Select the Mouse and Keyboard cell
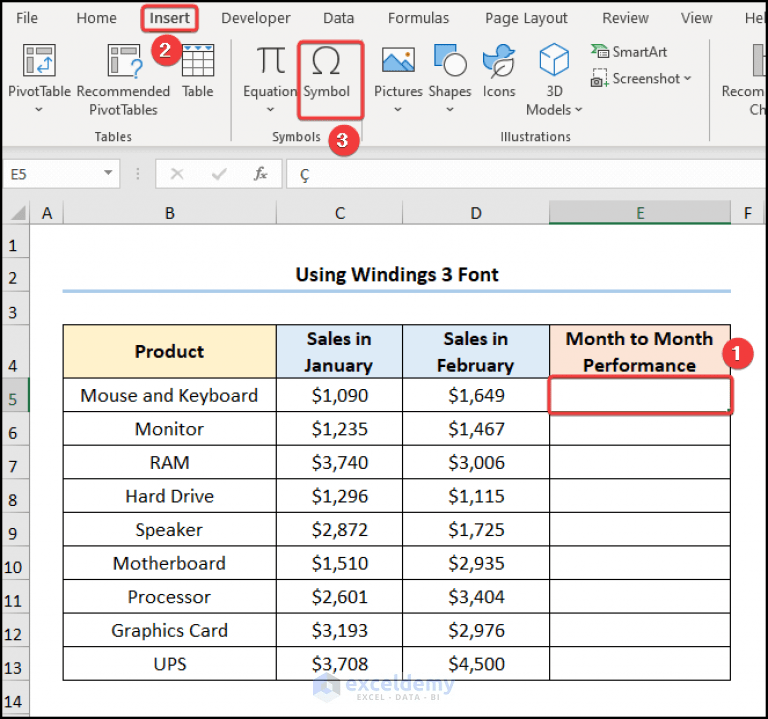 (169, 395)
